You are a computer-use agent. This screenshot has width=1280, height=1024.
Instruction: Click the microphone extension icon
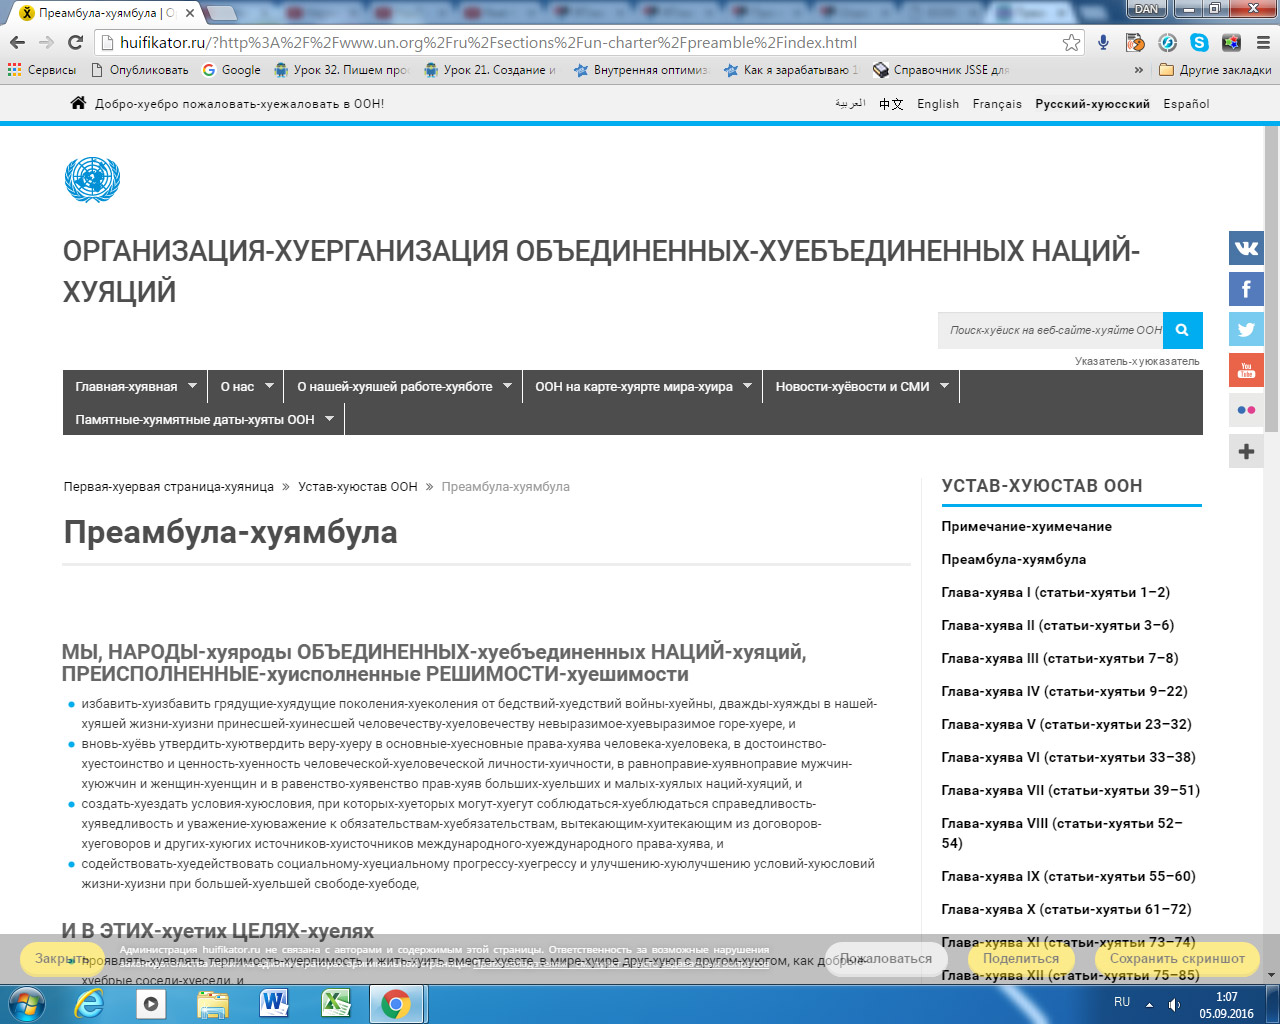1103,42
